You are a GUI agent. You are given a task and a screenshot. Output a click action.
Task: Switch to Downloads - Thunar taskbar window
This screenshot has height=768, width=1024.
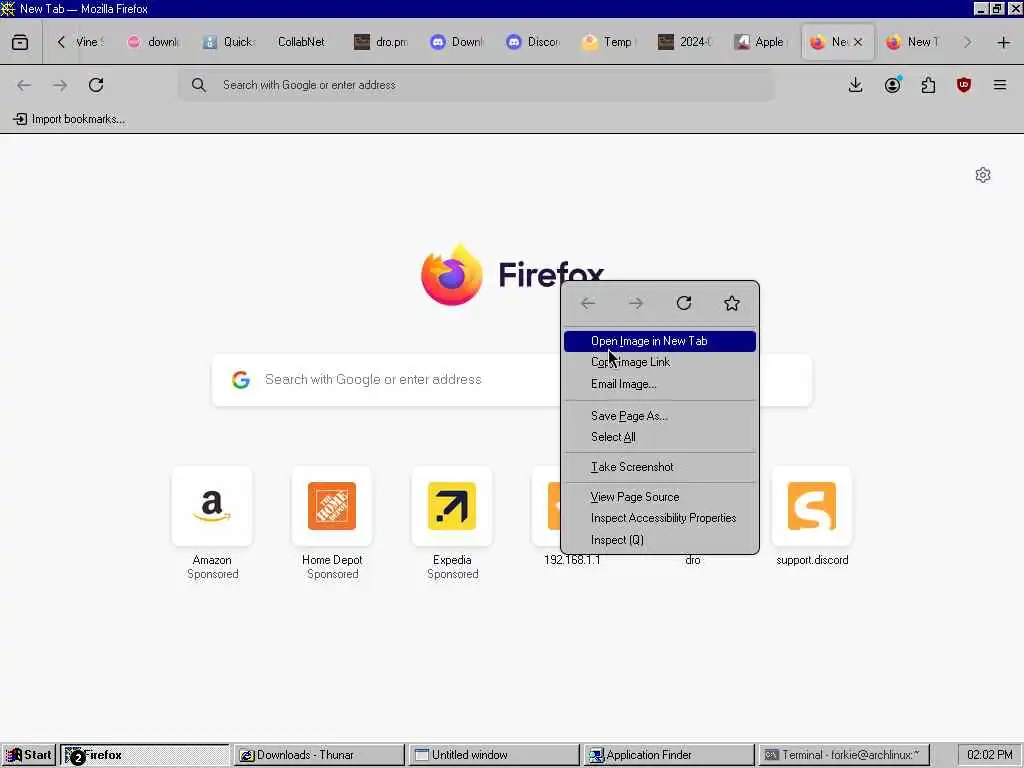click(x=319, y=755)
